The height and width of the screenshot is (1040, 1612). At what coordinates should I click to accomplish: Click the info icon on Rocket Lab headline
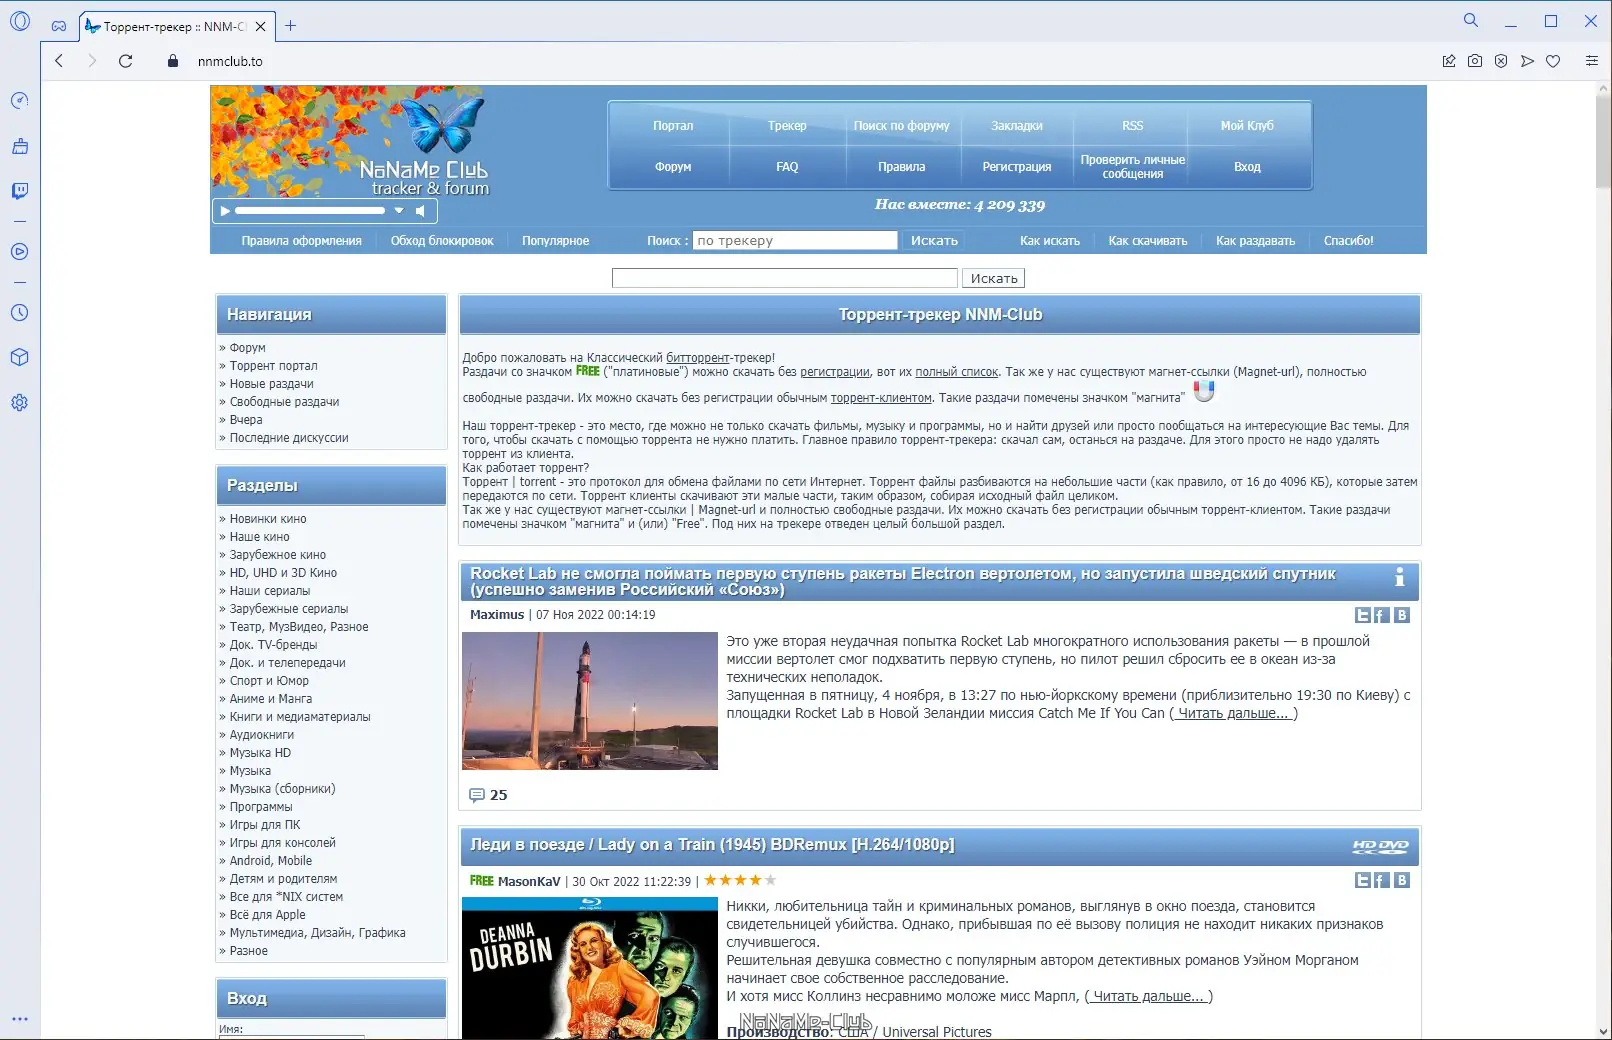[1400, 577]
